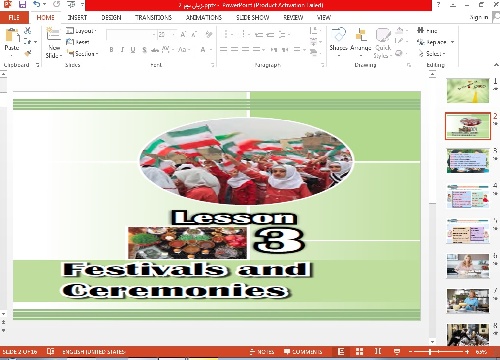The image size is (500, 360).
Task: Select the Format Painter brush icon
Action: 28,53
